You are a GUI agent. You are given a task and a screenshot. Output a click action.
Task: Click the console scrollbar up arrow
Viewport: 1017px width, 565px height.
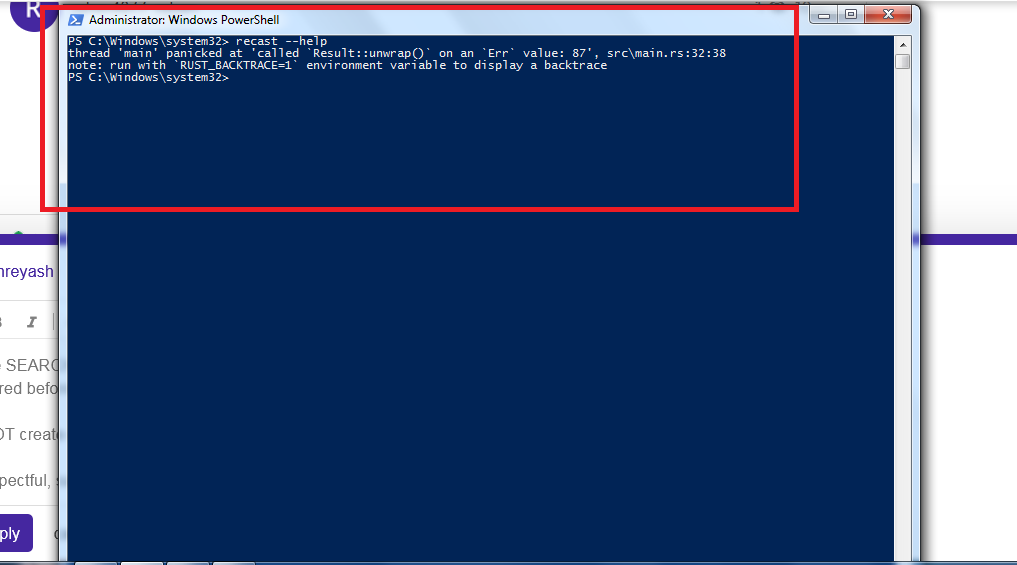pyautogui.click(x=902, y=45)
